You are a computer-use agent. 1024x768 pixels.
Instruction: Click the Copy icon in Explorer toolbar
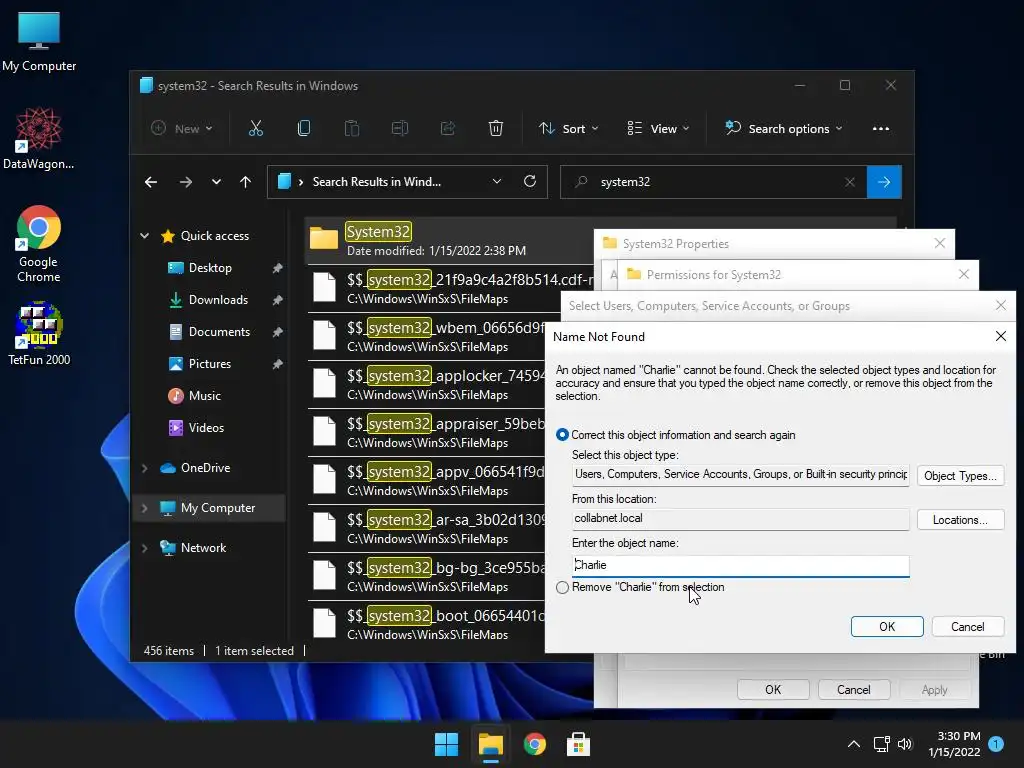(304, 129)
